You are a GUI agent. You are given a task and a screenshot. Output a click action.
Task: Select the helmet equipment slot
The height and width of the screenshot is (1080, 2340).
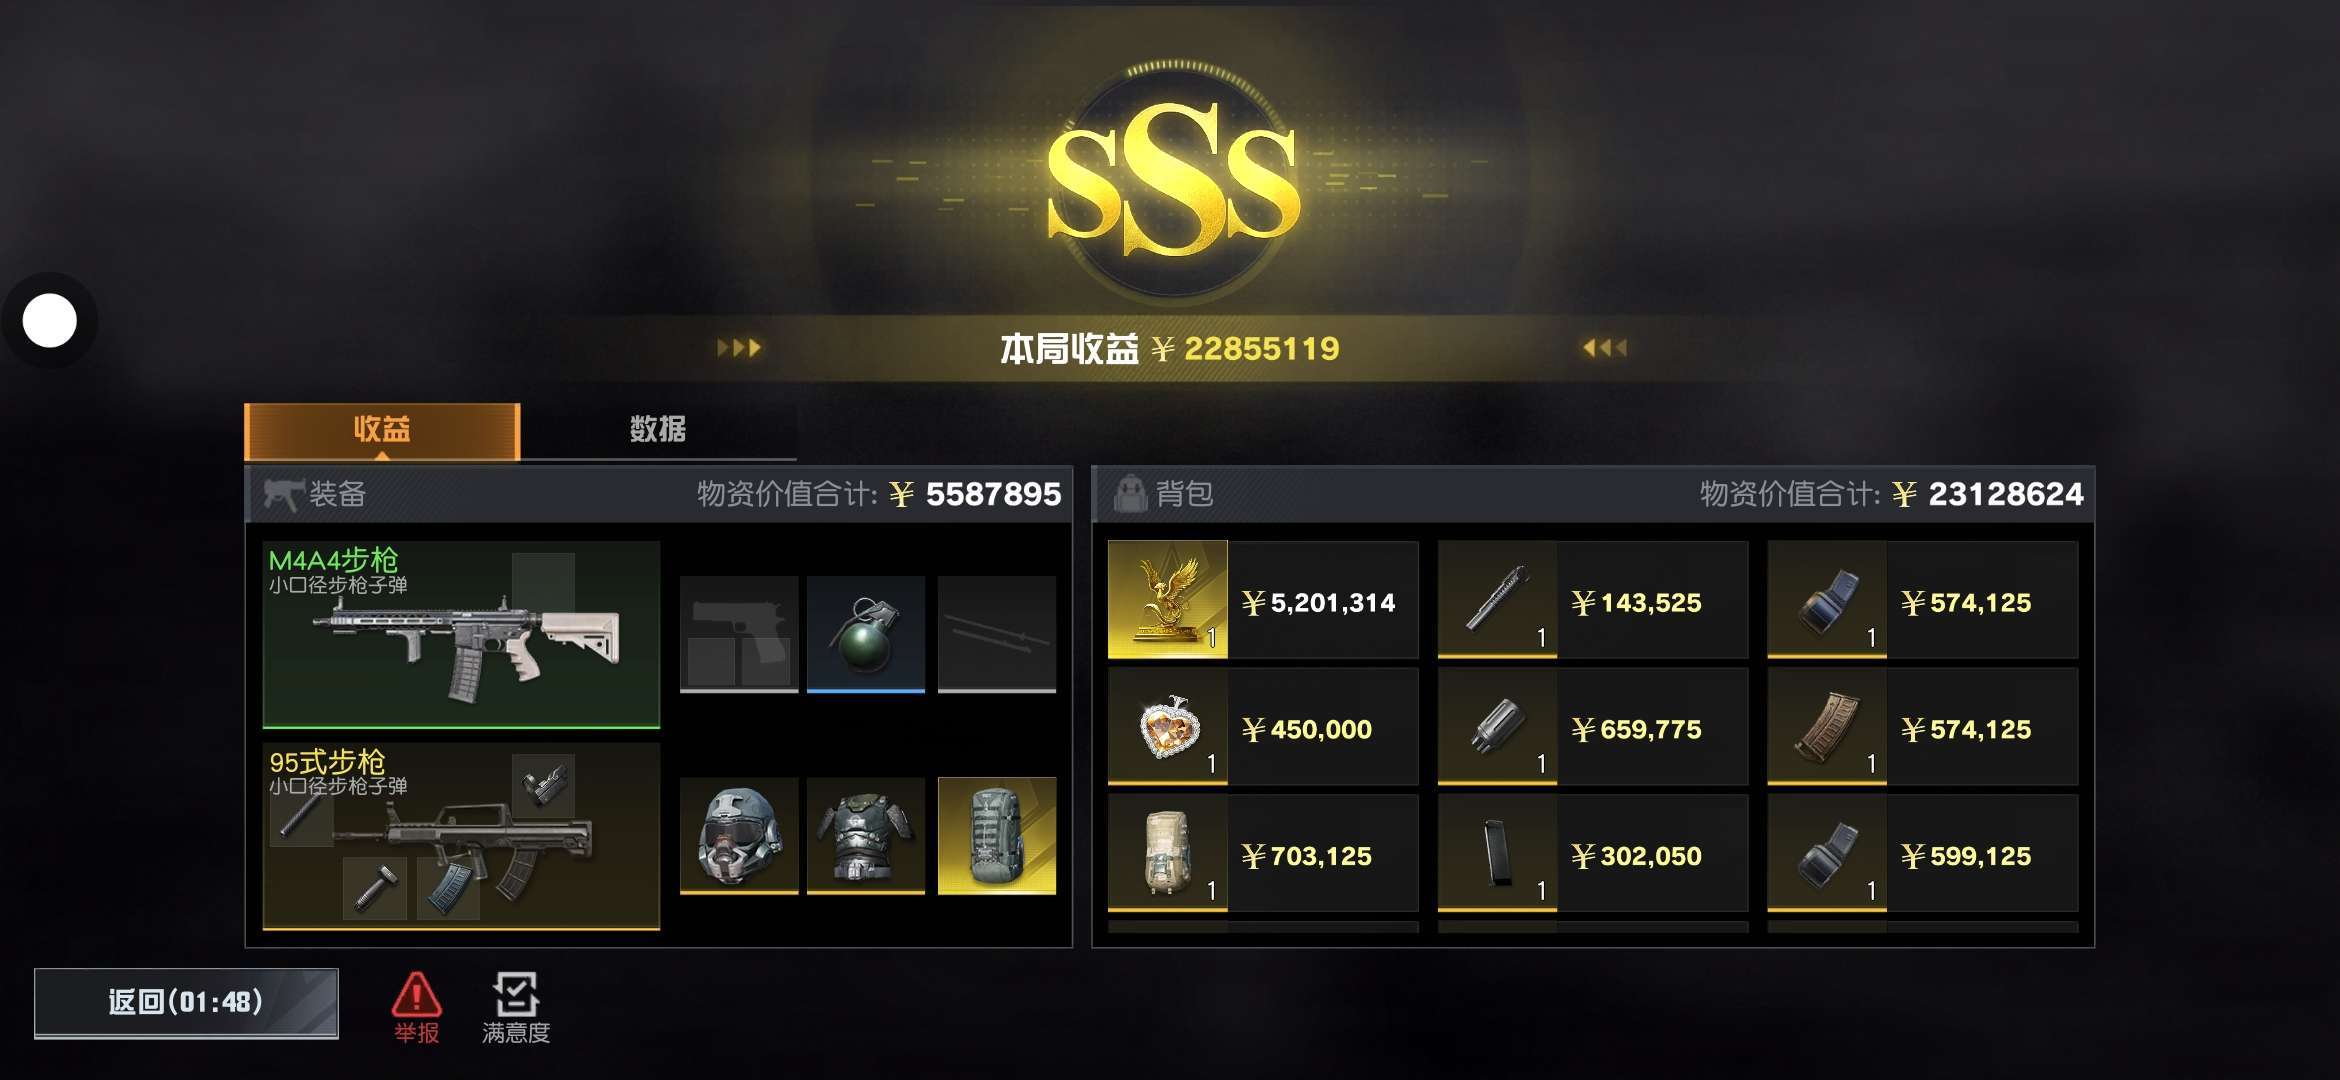tap(739, 835)
